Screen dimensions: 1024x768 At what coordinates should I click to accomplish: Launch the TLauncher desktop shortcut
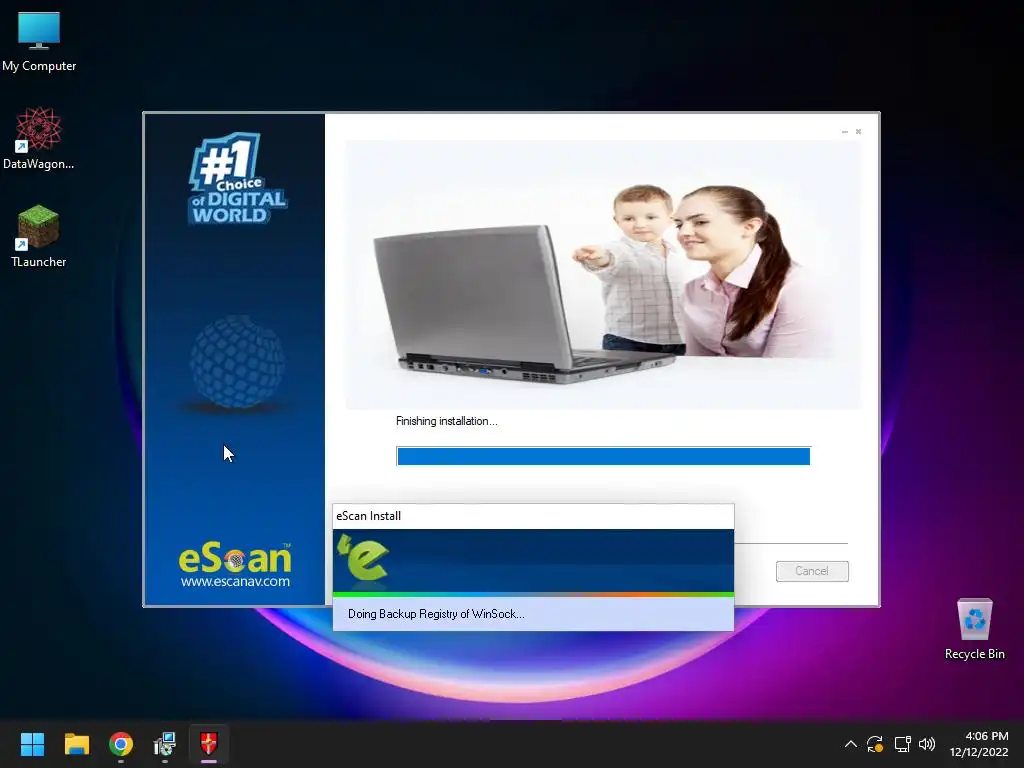tap(39, 236)
